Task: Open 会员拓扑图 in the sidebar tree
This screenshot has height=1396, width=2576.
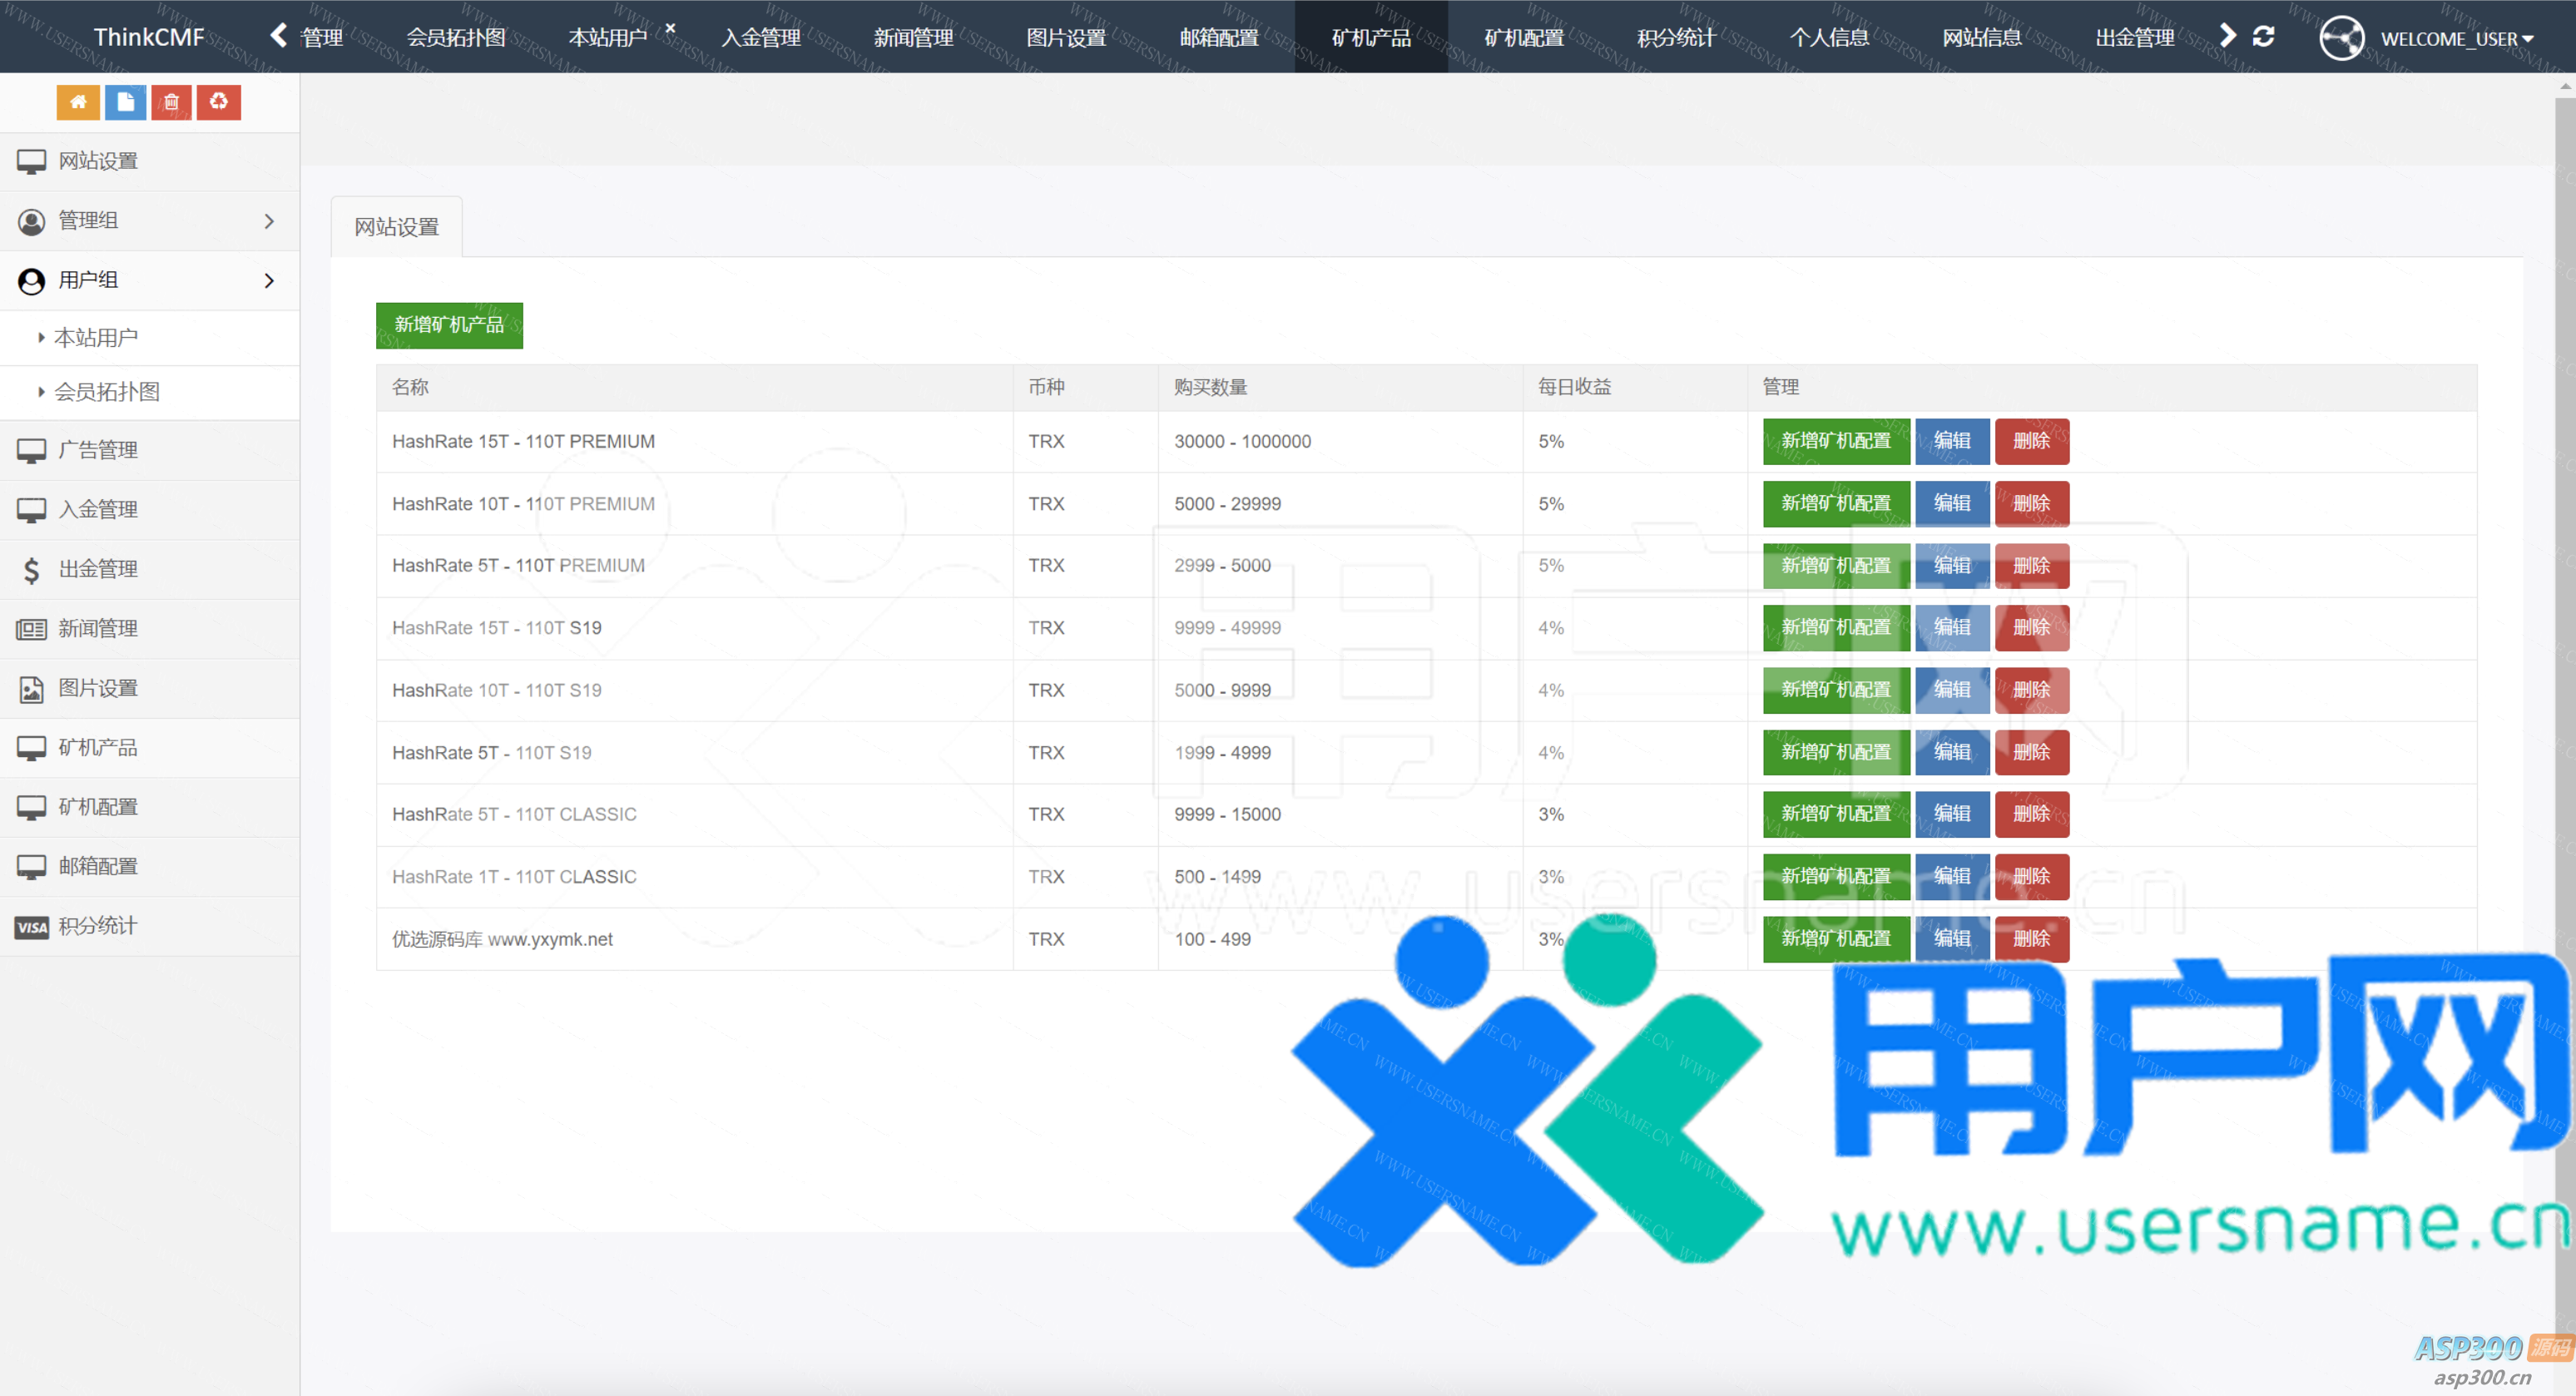Action: [x=107, y=392]
